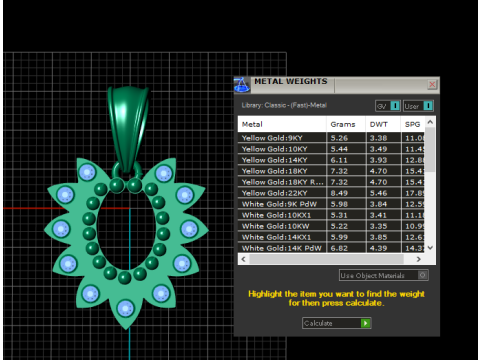Sort by the Grams column header
This screenshot has width=480, height=360.
coord(346,124)
